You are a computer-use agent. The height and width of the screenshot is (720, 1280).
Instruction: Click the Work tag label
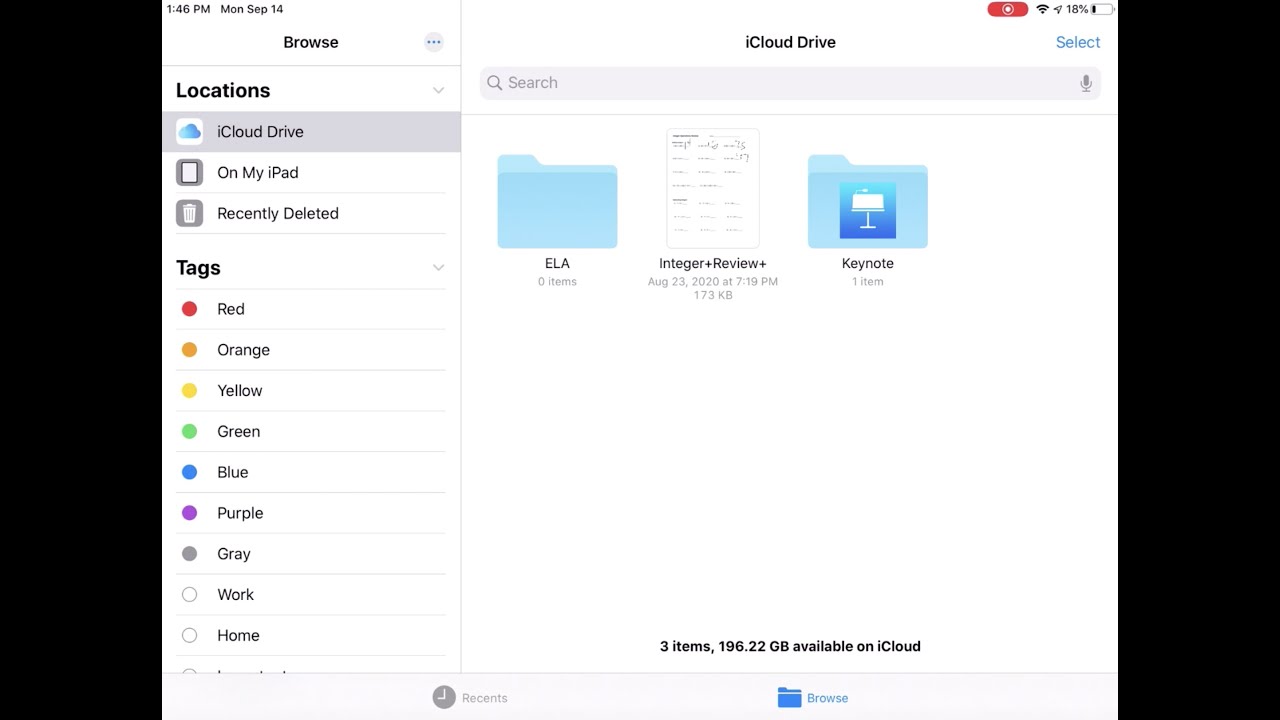(x=236, y=595)
